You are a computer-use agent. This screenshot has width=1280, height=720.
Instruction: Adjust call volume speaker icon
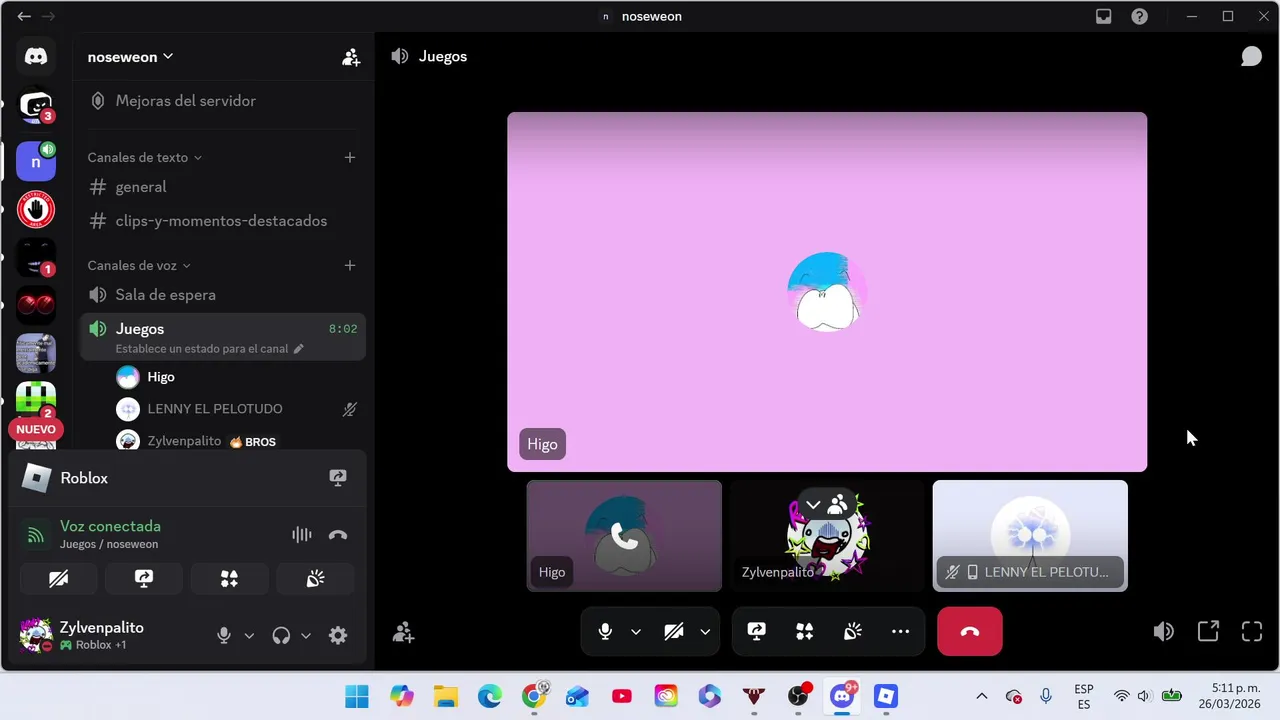click(1163, 631)
